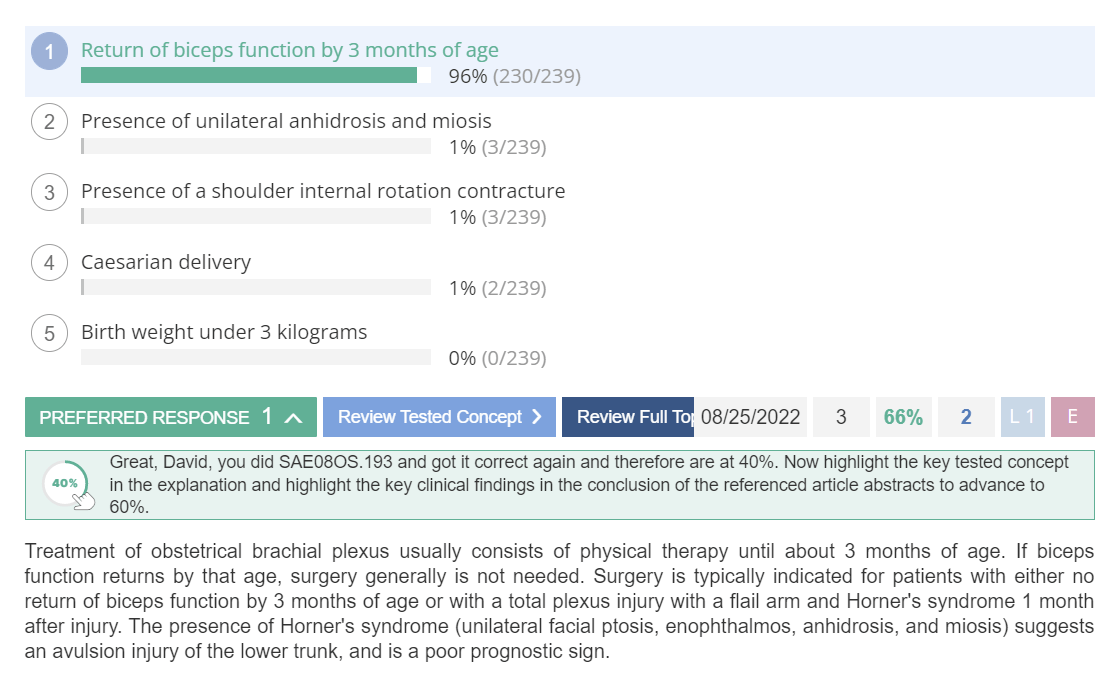
Task: Click 'Caesarian delivery' answer text
Action: pyautogui.click(x=166, y=262)
